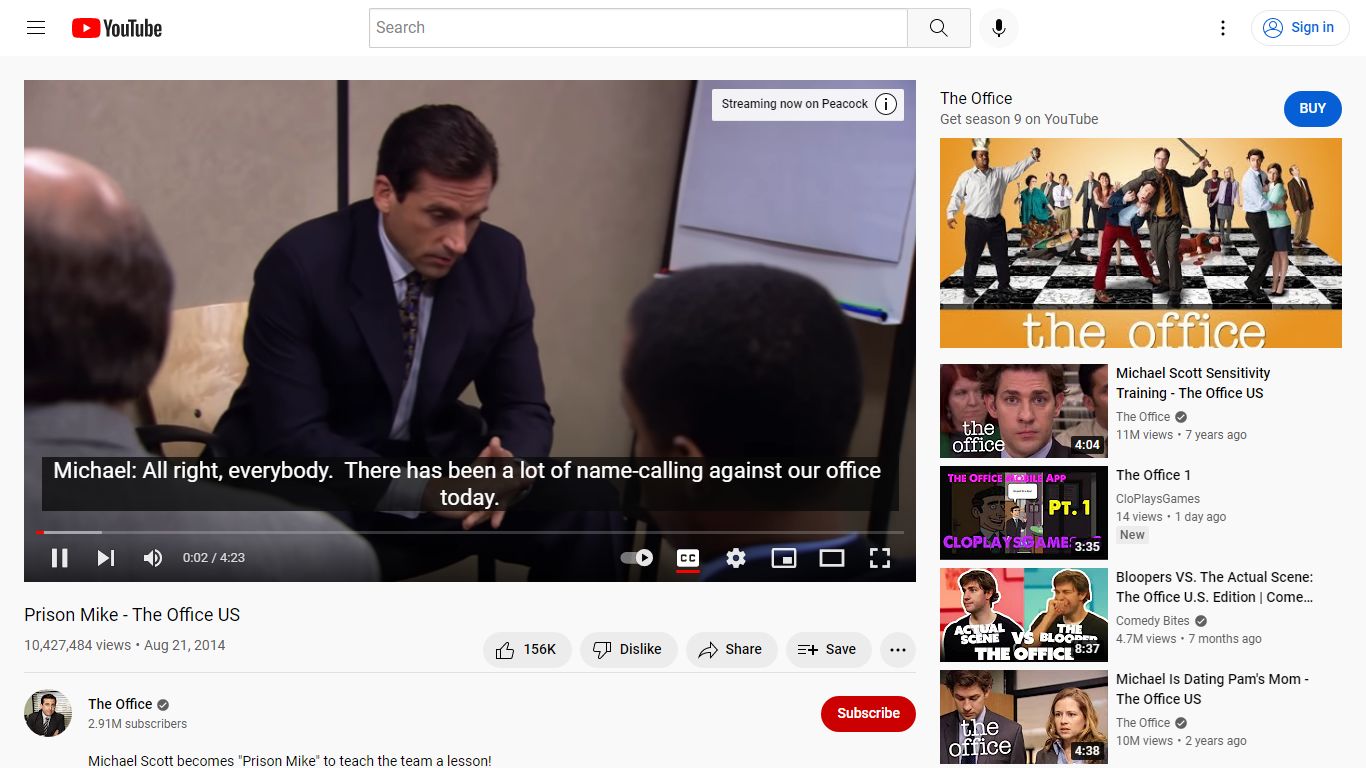Open The Office 1 video title
Screen dimensions: 1366x768
pos(1153,475)
